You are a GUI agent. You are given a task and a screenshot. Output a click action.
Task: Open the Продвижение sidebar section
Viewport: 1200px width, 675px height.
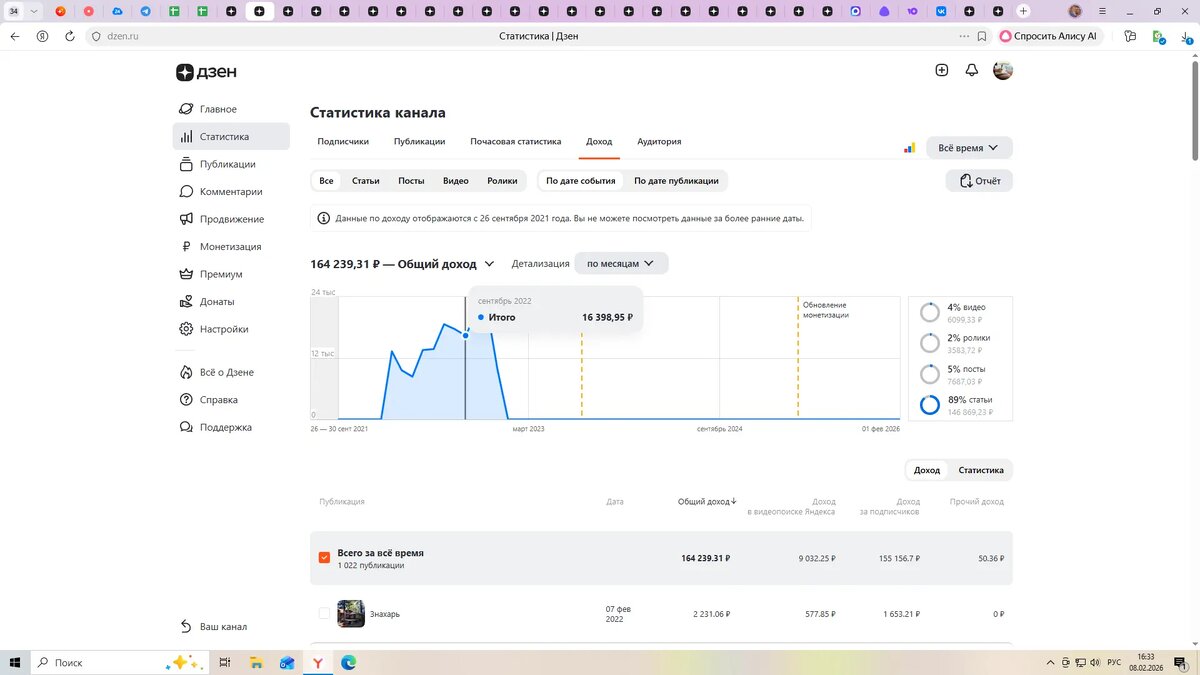(x=228, y=219)
